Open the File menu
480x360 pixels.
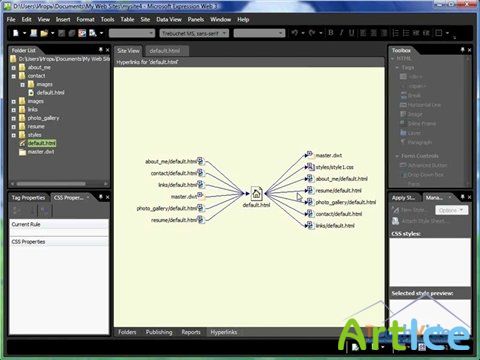click(x=11, y=19)
